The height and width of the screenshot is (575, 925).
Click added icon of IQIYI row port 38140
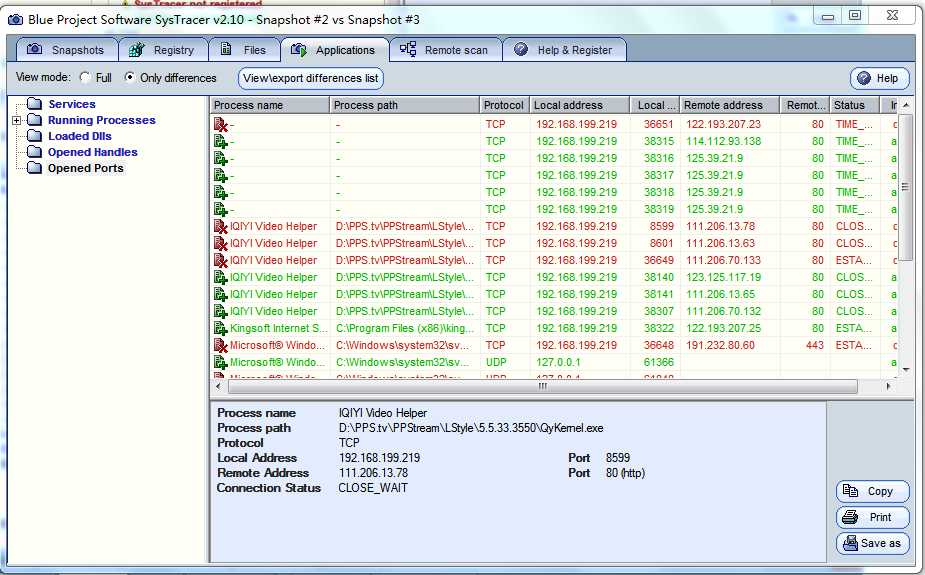tap(221, 277)
